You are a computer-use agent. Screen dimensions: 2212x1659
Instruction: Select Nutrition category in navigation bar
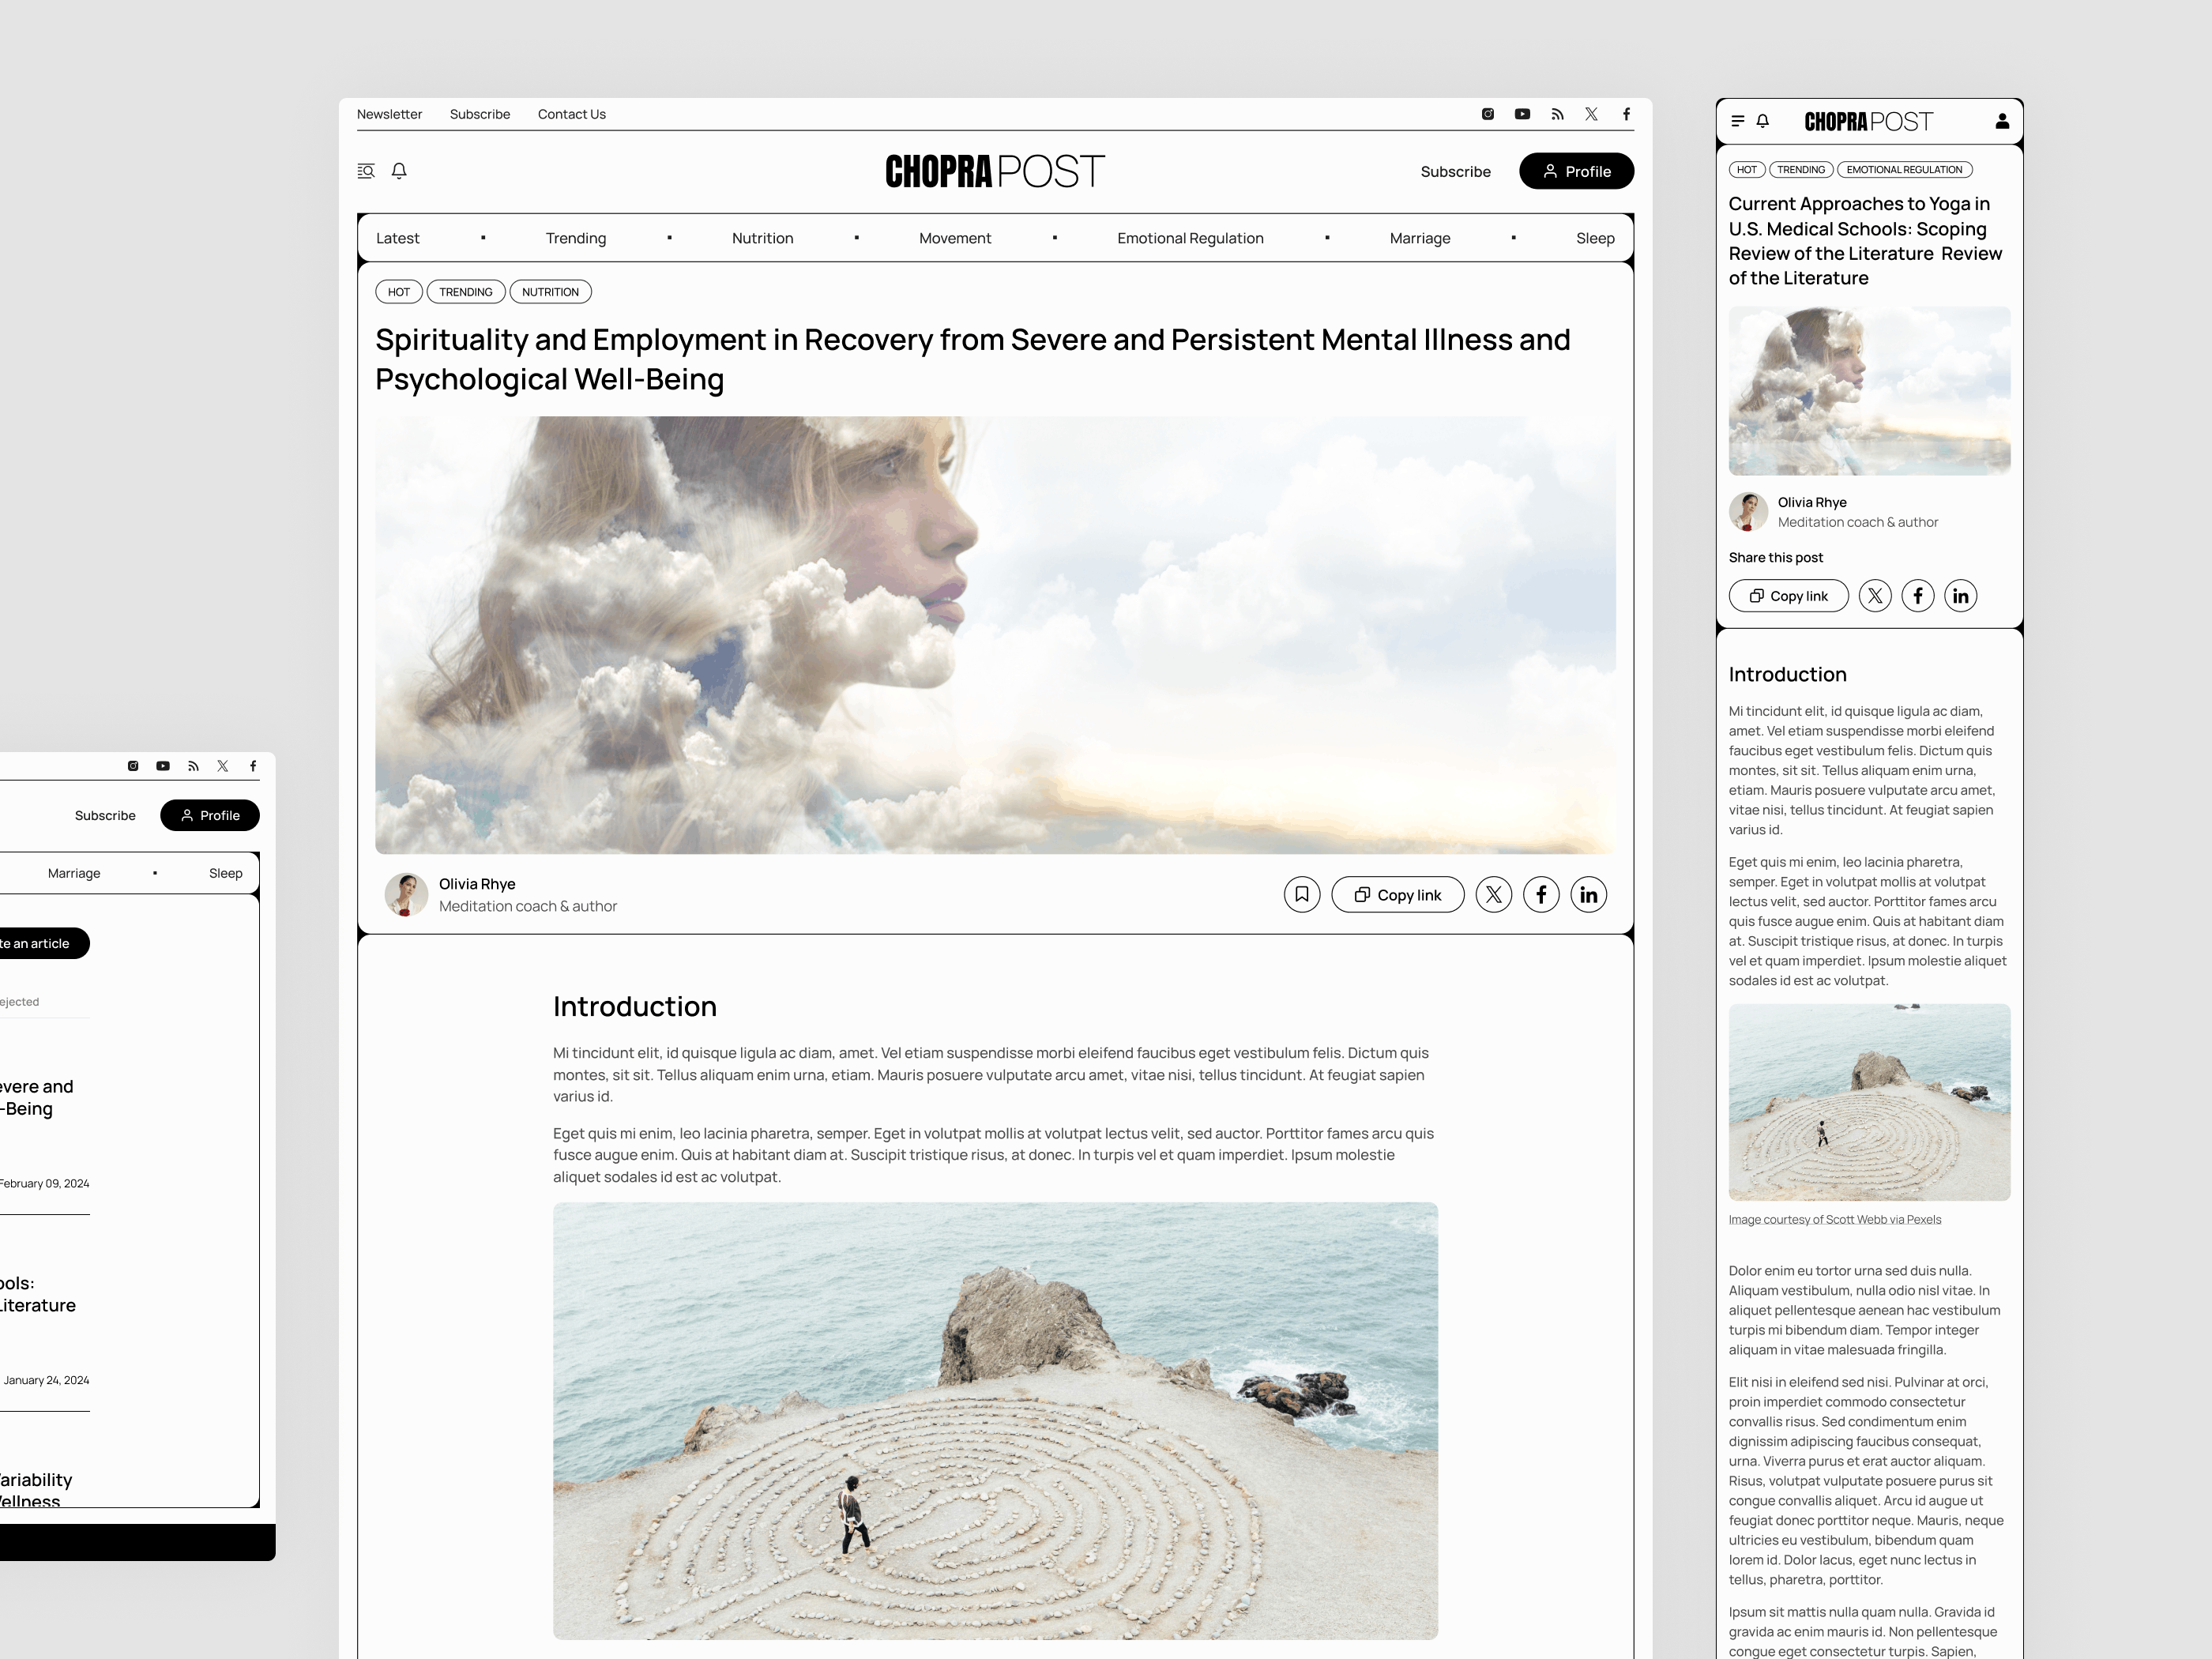click(x=762, y=238)
